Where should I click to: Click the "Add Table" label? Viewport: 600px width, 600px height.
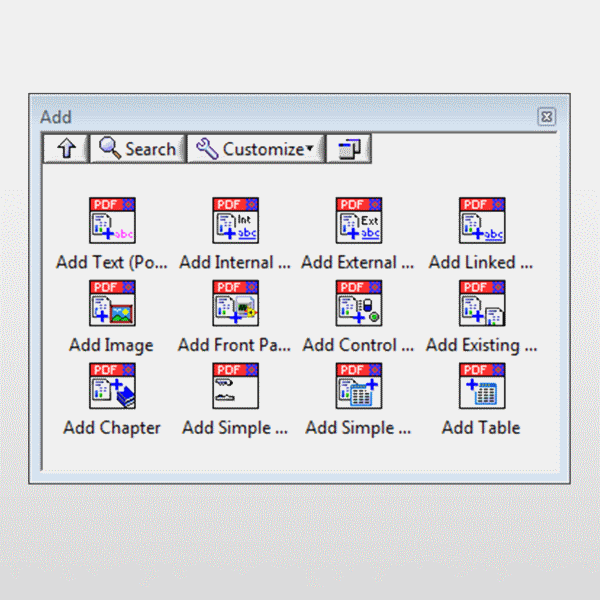click(481, 428)
